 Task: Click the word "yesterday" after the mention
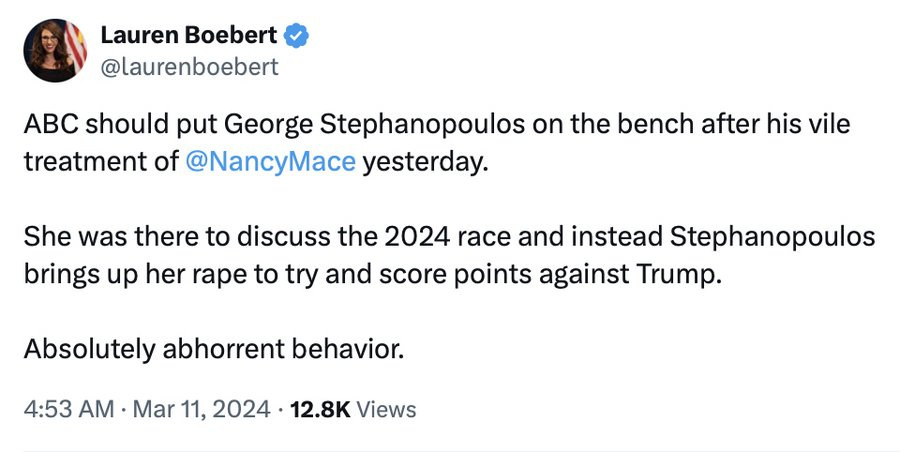pos(426,161)
